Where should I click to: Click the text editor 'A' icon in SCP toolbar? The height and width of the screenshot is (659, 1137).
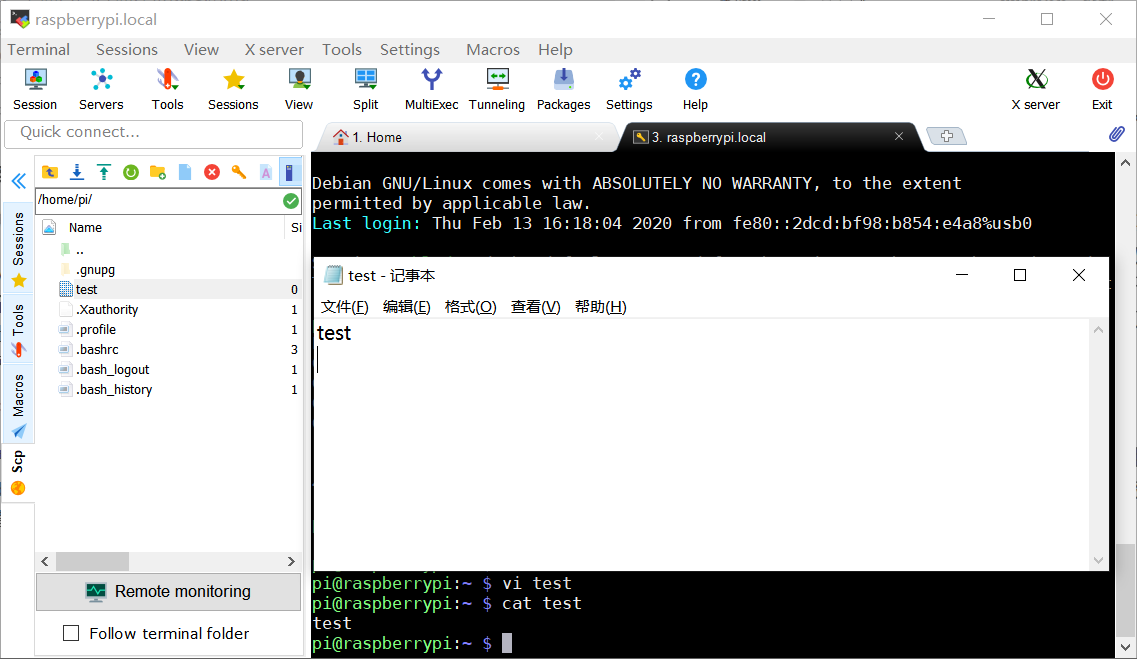tap(266, 173)
